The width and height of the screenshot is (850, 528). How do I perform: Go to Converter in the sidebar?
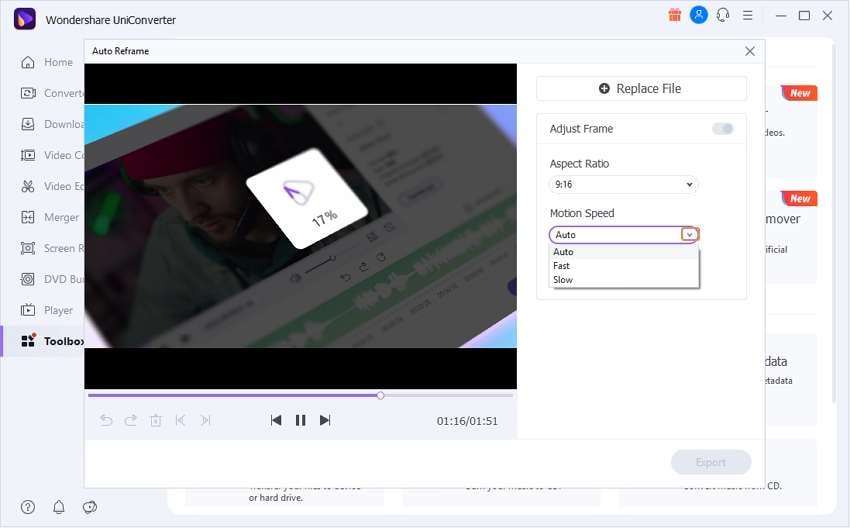tap(52, 93)
